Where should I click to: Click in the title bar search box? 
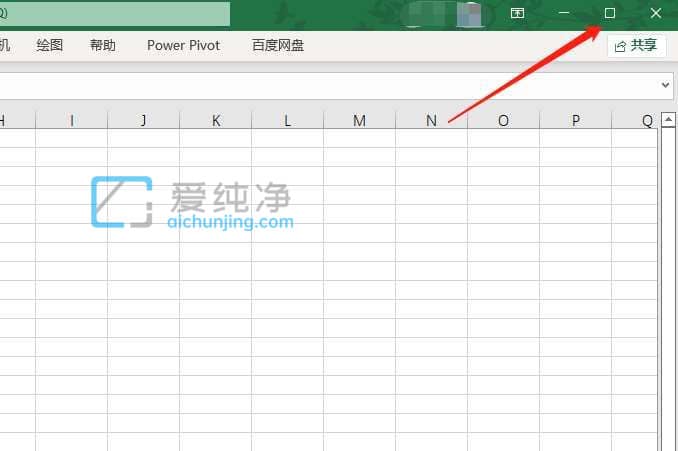[x=115, y=13]
